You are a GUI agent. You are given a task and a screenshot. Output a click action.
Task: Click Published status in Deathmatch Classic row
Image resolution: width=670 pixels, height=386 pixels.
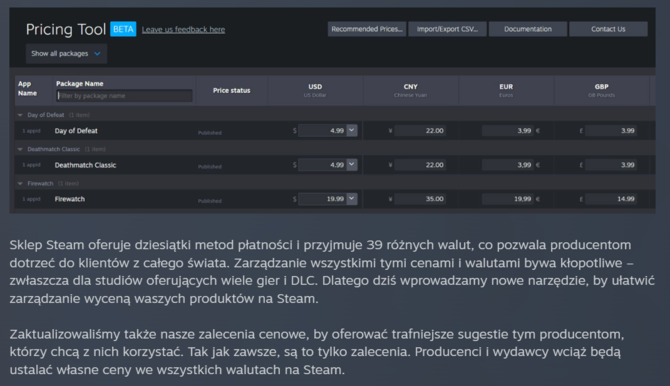(x=210, y=167)
